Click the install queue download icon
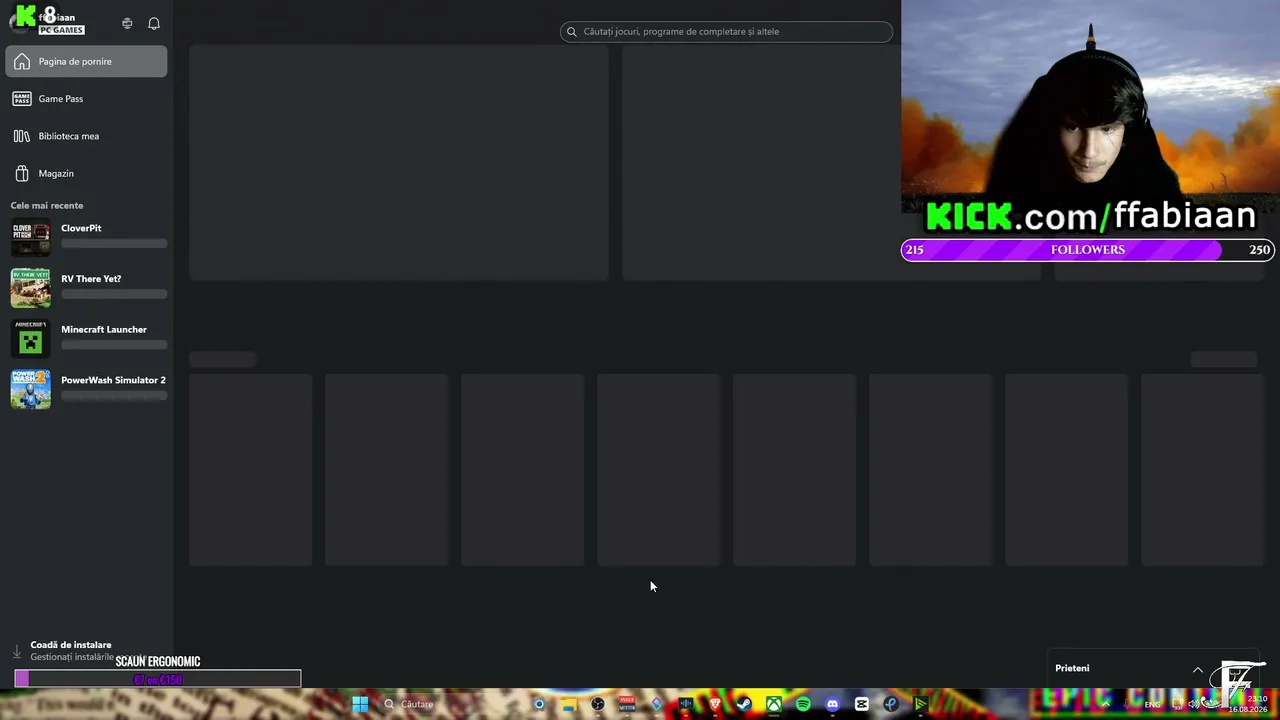The image size is (1280, 720). point(17,651)
